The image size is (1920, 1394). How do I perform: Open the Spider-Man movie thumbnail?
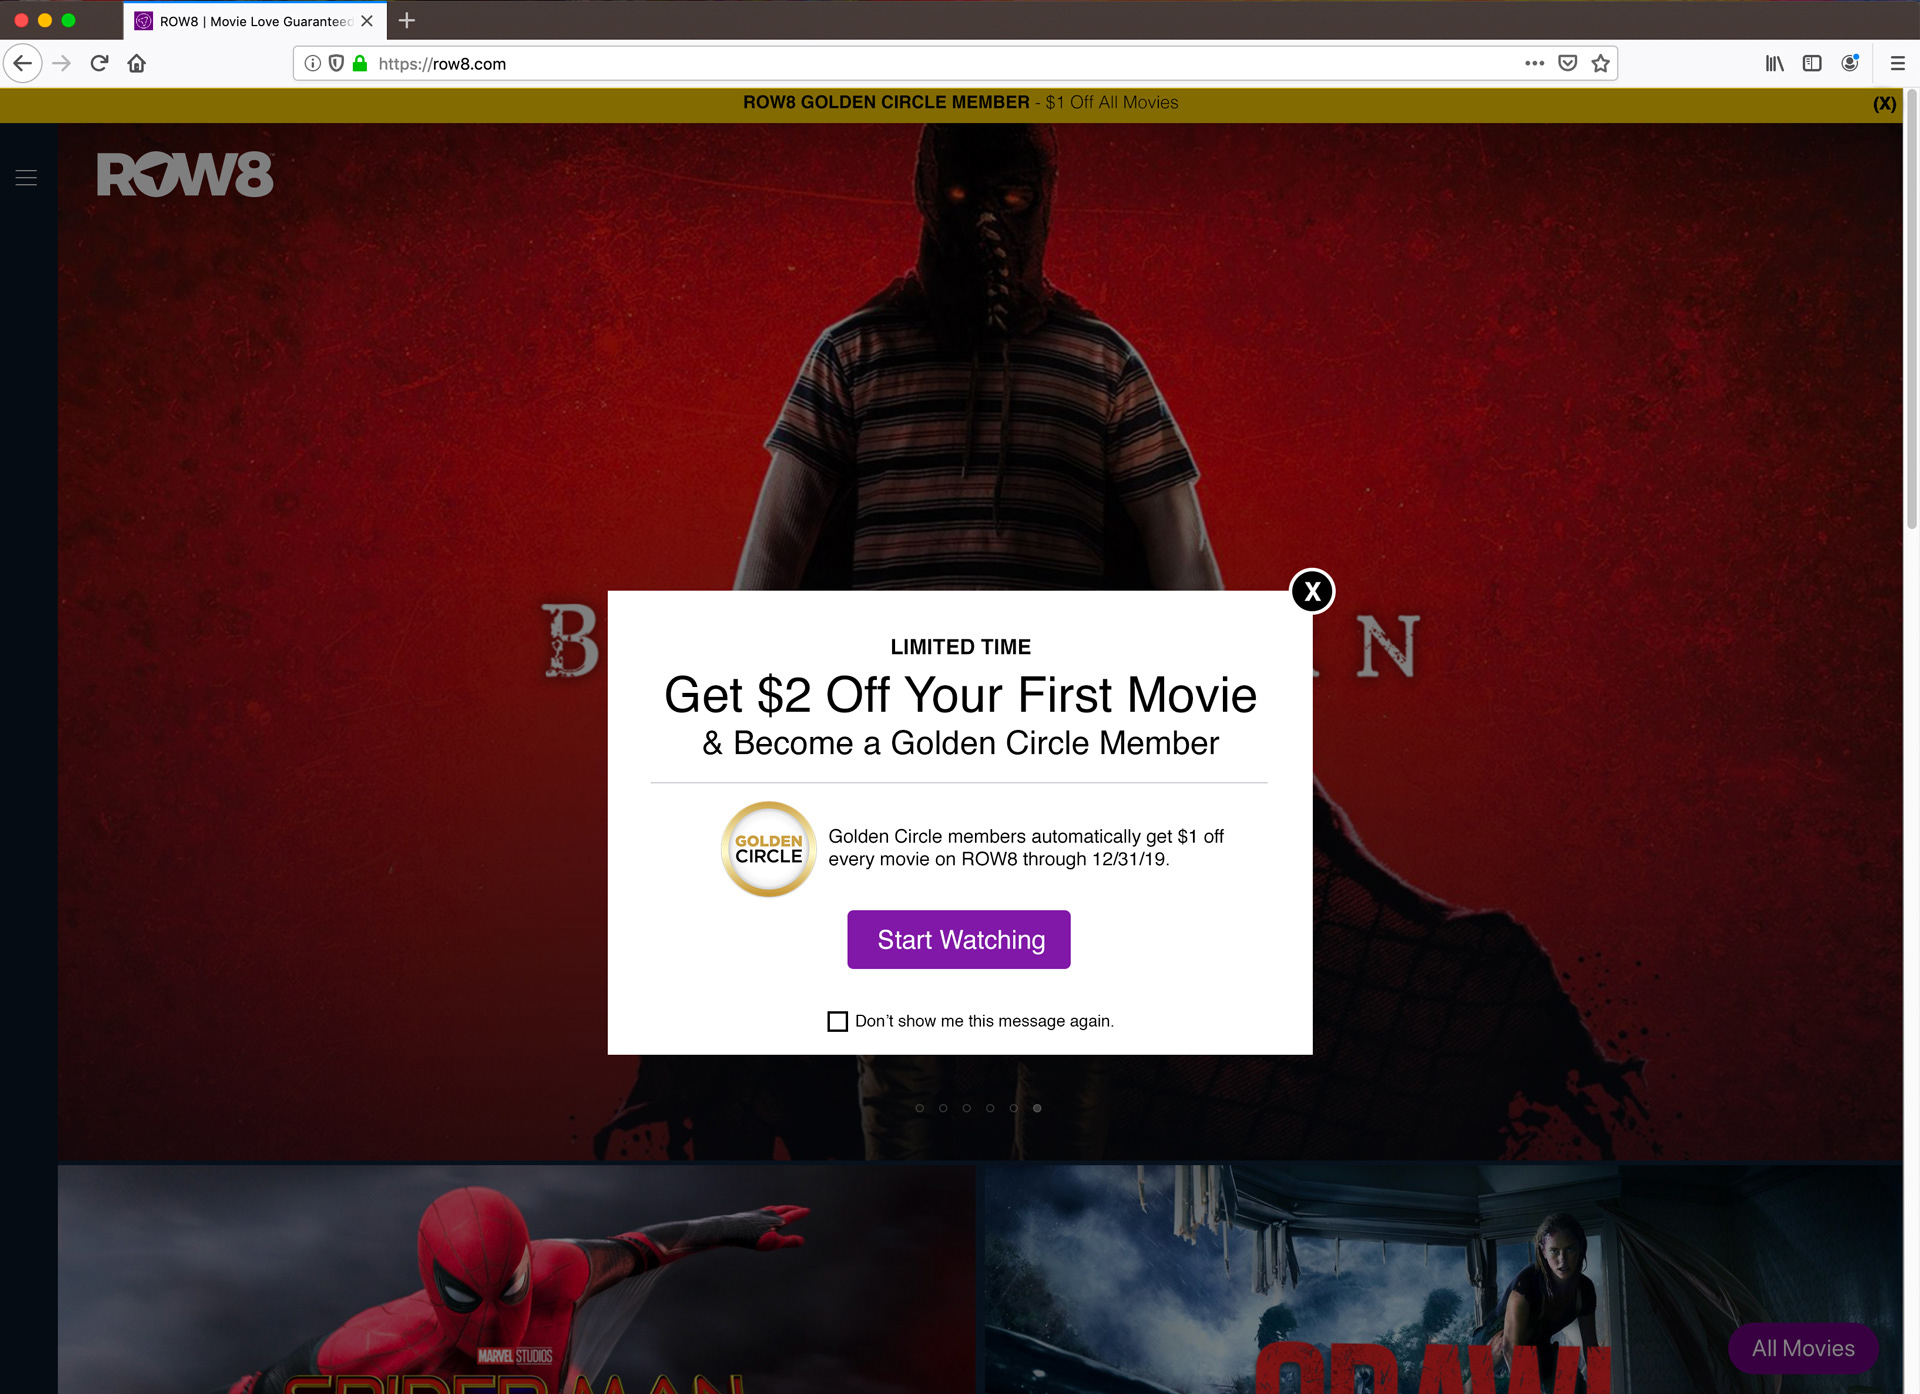[516, 1279]
